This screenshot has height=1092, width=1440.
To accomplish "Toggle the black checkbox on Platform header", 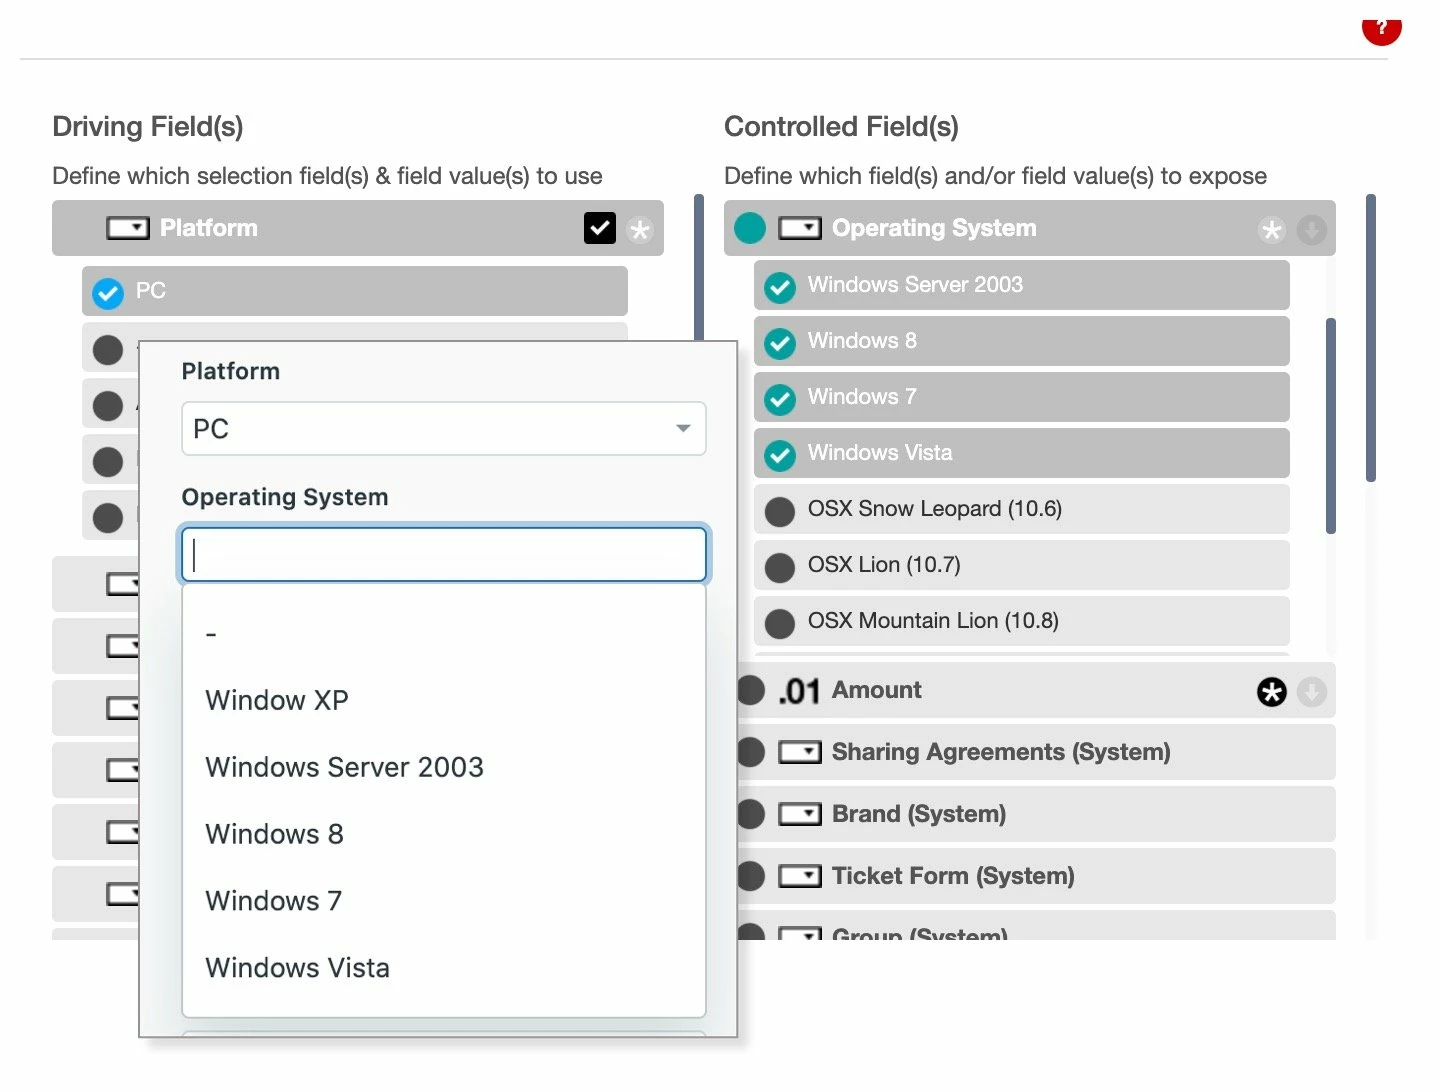I will pyautogui.click(x=600, y=228).
